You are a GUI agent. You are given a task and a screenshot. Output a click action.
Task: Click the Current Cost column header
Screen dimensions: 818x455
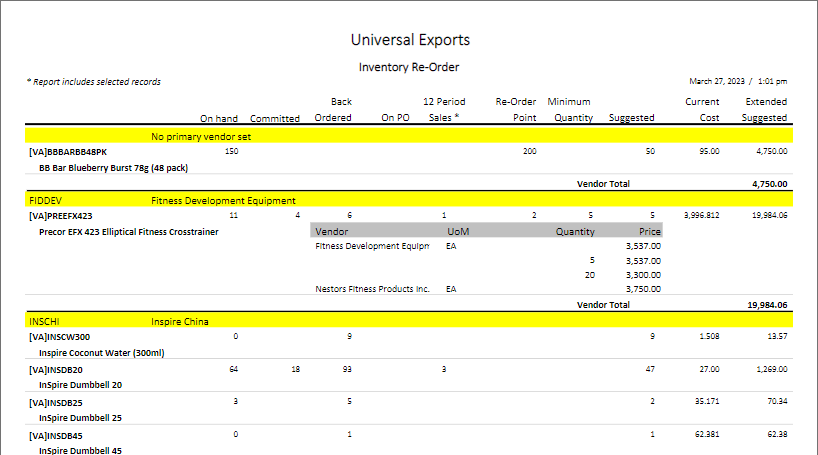point(702,110)
